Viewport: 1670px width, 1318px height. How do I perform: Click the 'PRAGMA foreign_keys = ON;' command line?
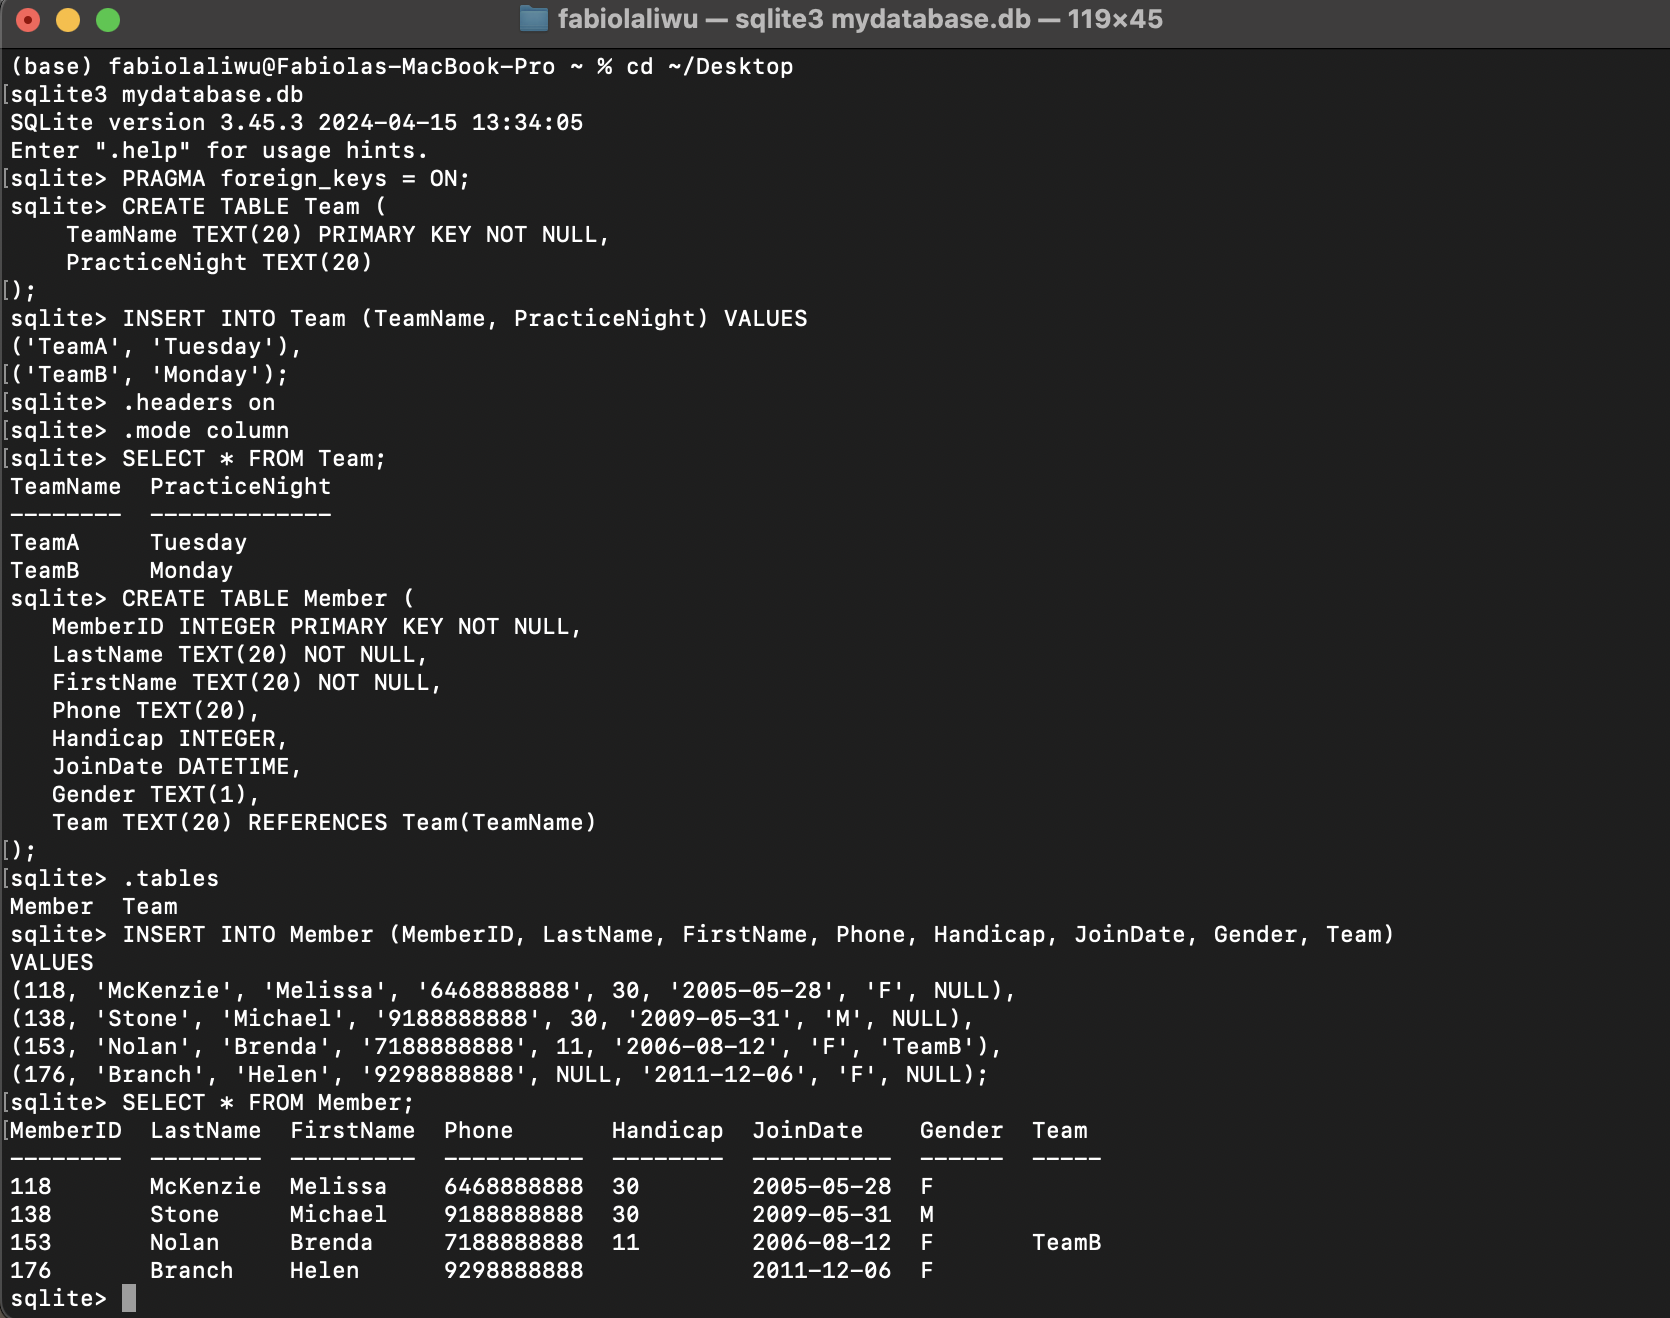coord(295,179)
